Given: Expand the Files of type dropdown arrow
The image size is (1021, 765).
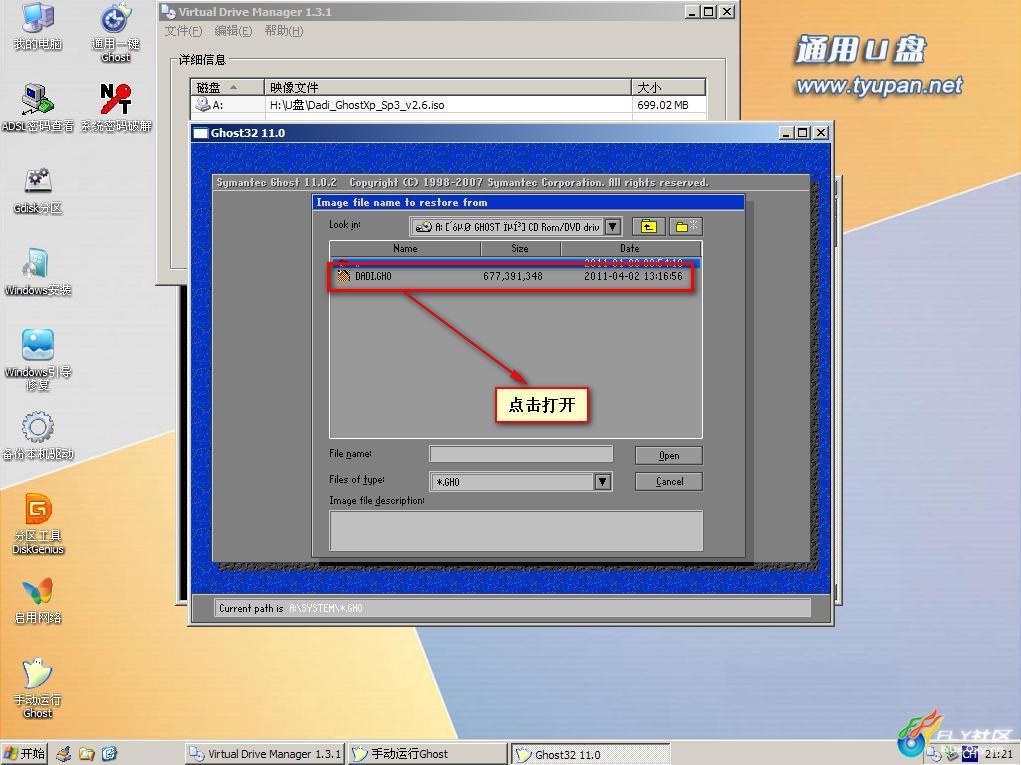Looking at the screenshot, I should click(x=602, y=482).
